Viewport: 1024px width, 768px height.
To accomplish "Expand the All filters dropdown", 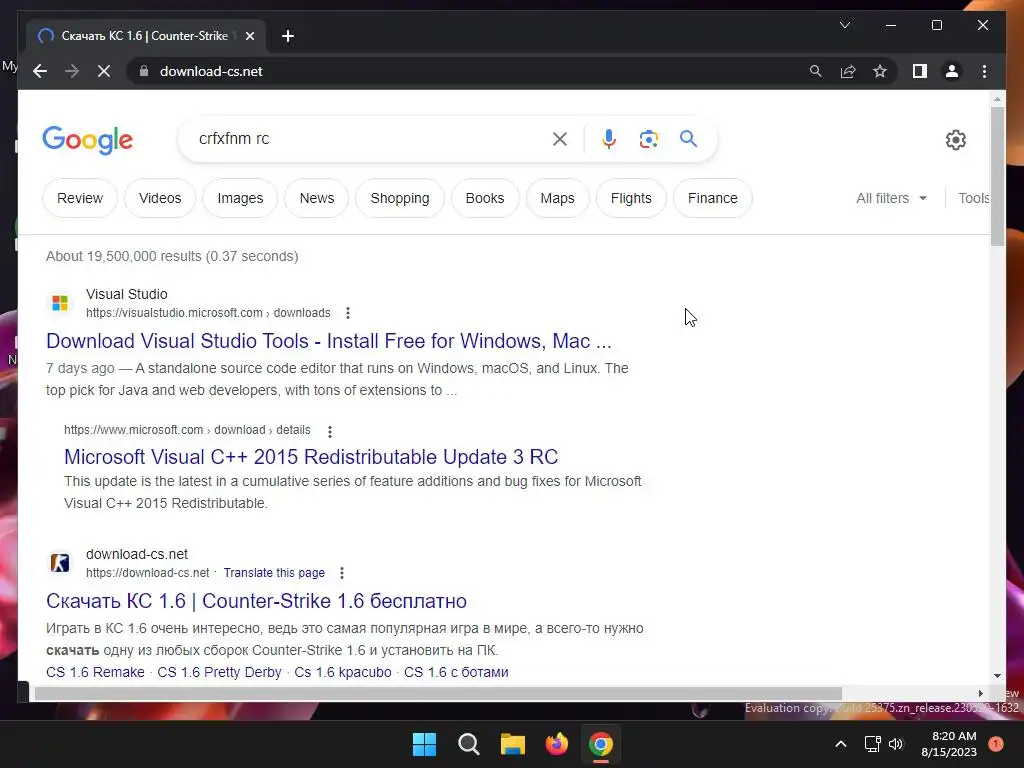I will (891, 198).
